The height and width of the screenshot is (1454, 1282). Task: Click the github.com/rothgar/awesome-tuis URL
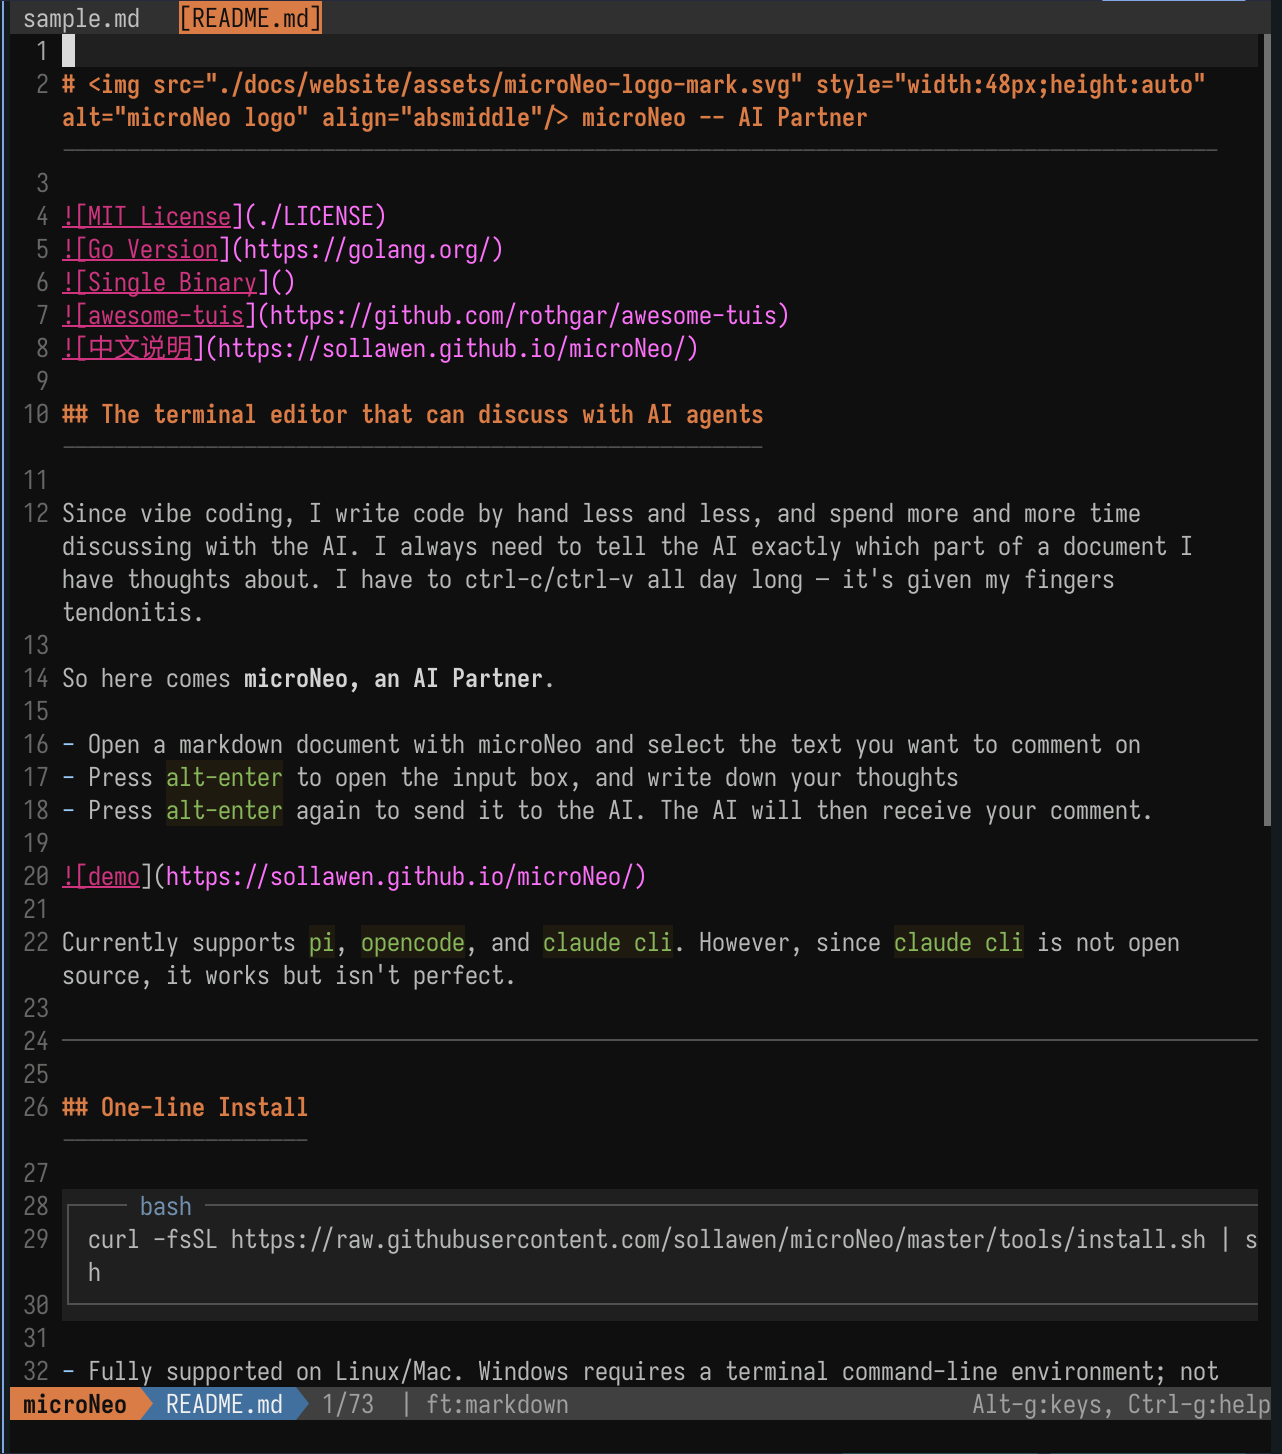(523, 315)
